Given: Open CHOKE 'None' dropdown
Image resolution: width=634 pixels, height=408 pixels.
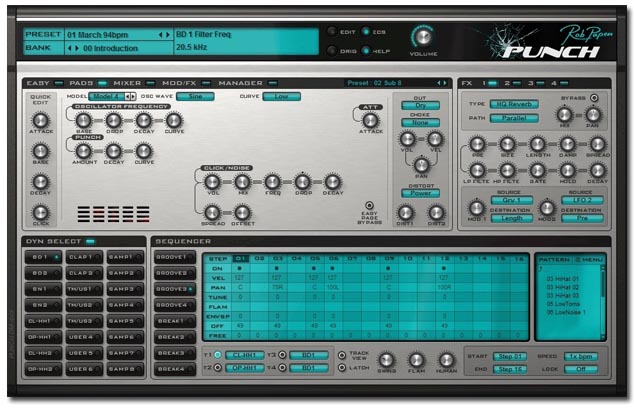Looking at the screenshot, I should coord(421,123).
